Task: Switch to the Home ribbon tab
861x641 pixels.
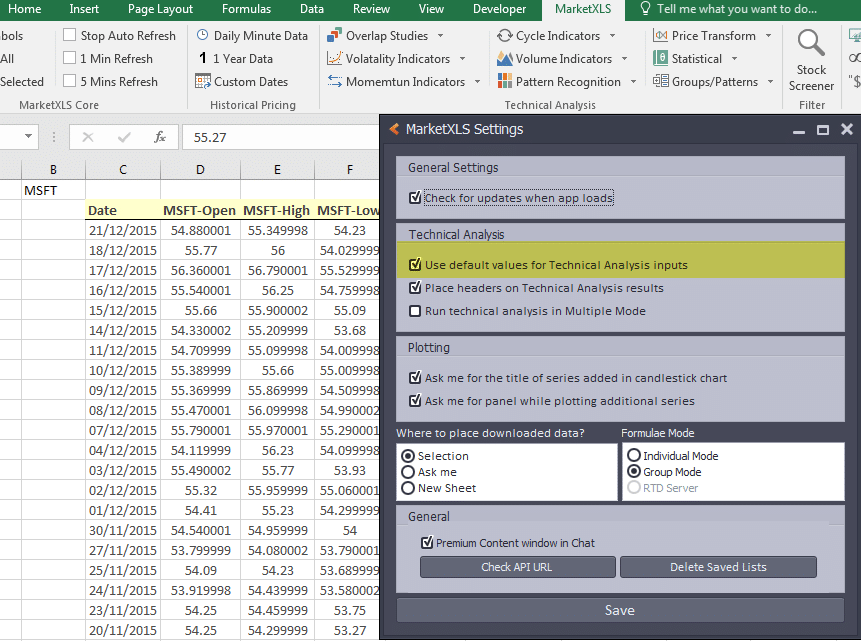Action: (x=24, y=9)
